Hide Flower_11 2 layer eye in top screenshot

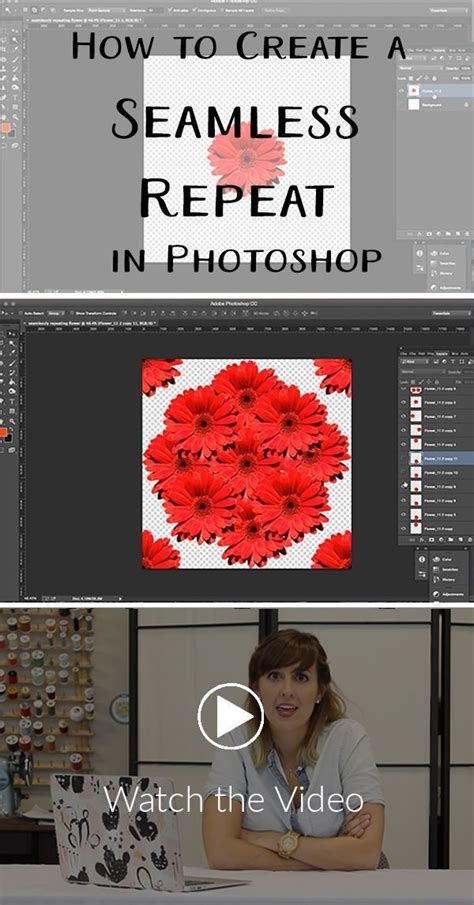[401, 91]
